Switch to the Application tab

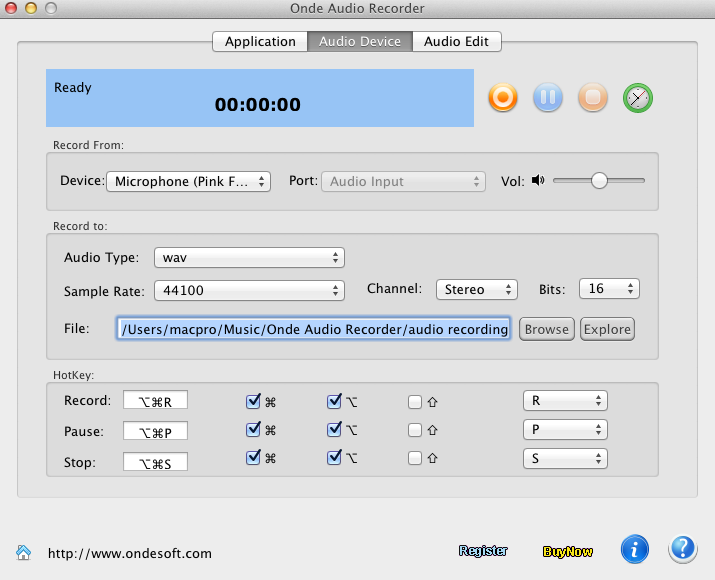[x=260, y=42]
